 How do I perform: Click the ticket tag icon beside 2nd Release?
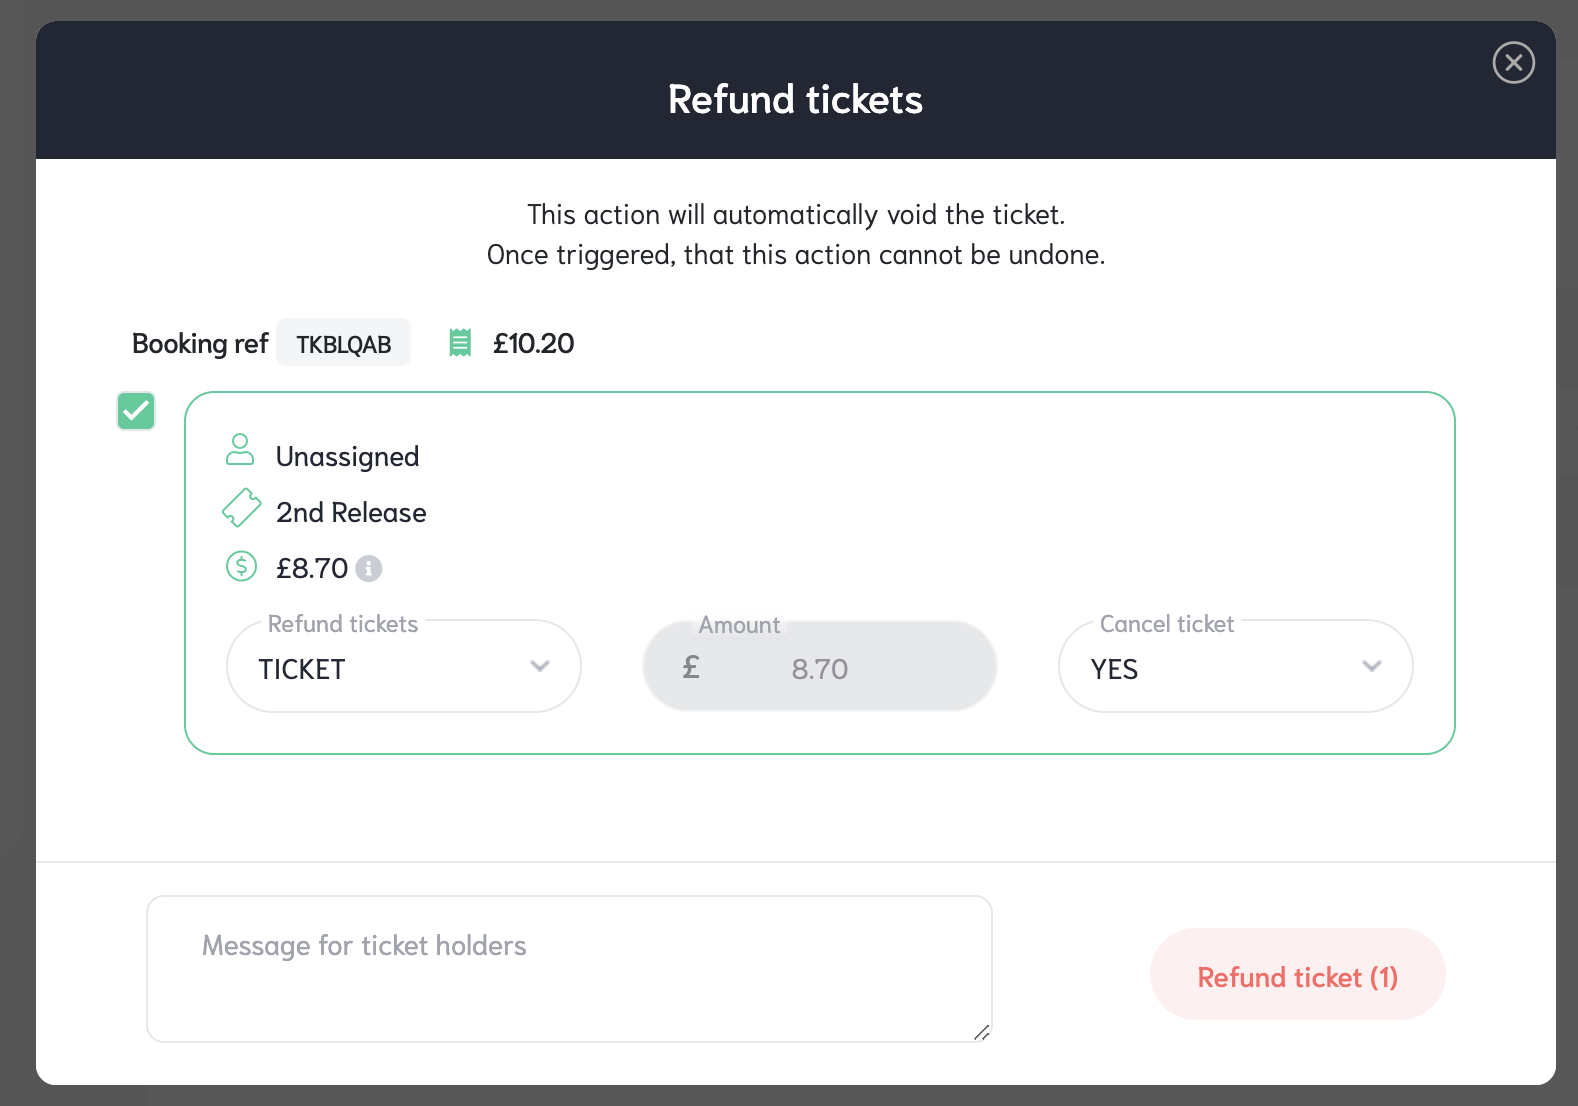(x=240, y=508)
